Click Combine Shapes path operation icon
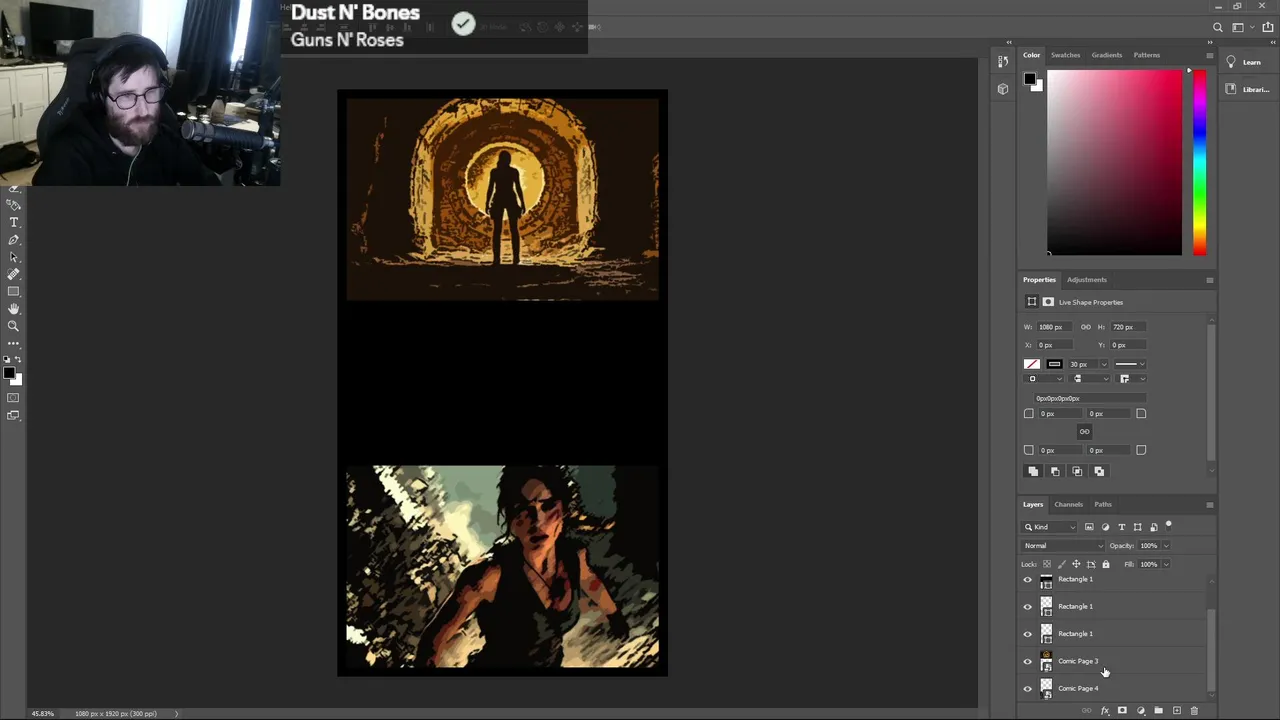 pyautogui.click(x=1033, y=471)
